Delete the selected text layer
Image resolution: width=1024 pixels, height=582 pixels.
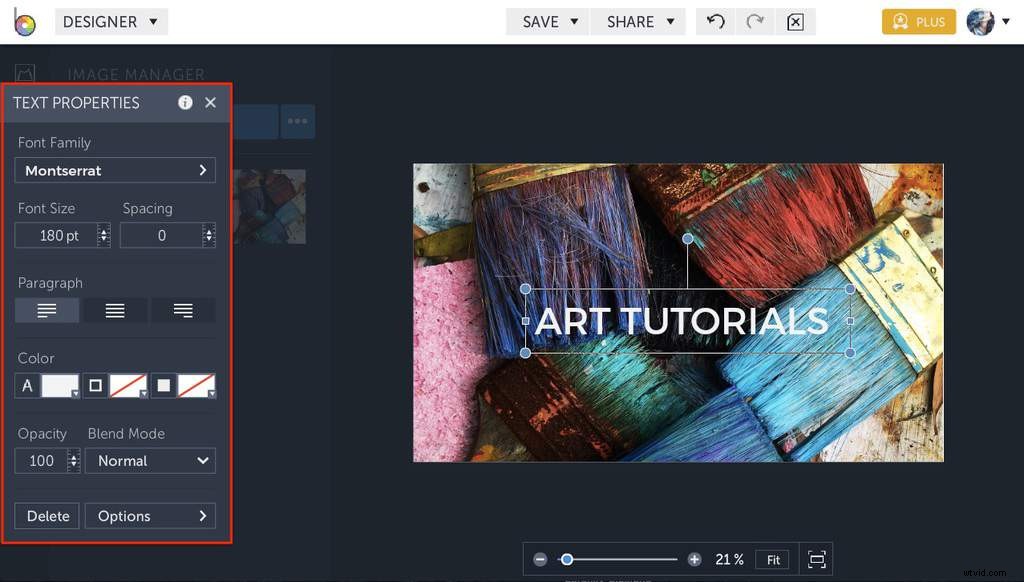coord(46,515)
